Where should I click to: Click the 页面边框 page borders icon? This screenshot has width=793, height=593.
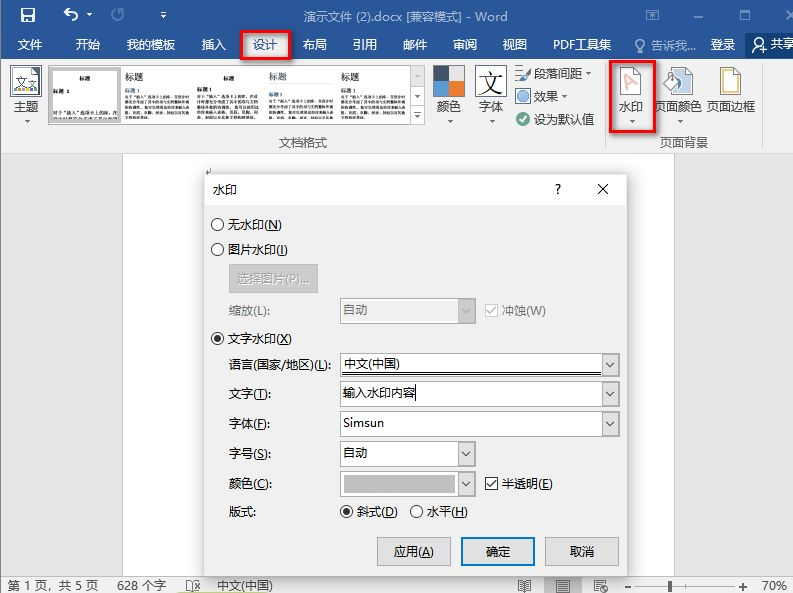tap(730, 91)
